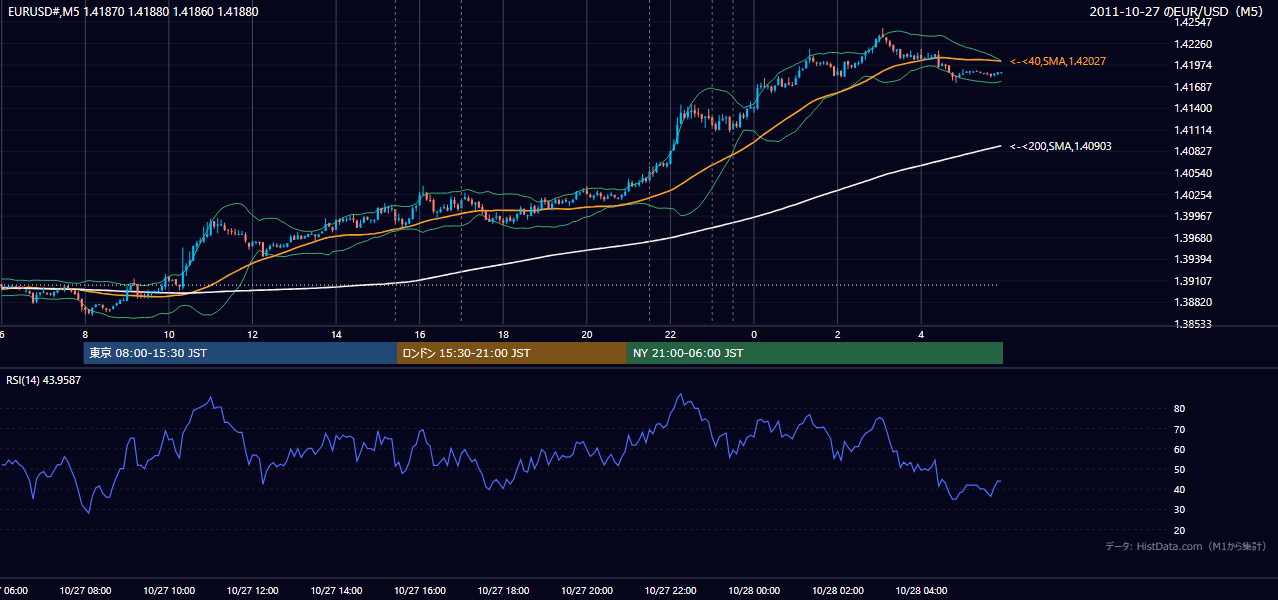The height and width of the screenshot is (600, 1278).
Task: Click RSI axis level 40
Action: click(x=1180, y=489)
